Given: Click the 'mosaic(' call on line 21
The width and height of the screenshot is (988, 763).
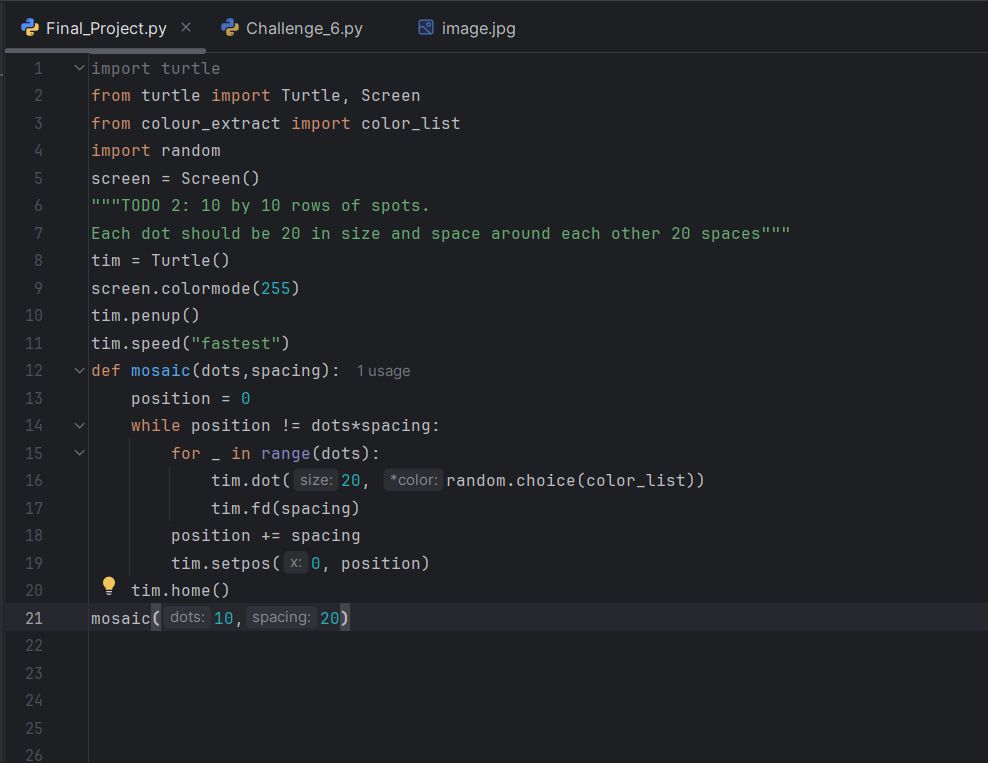Looking at the screenshot, I should pos(126,618).
